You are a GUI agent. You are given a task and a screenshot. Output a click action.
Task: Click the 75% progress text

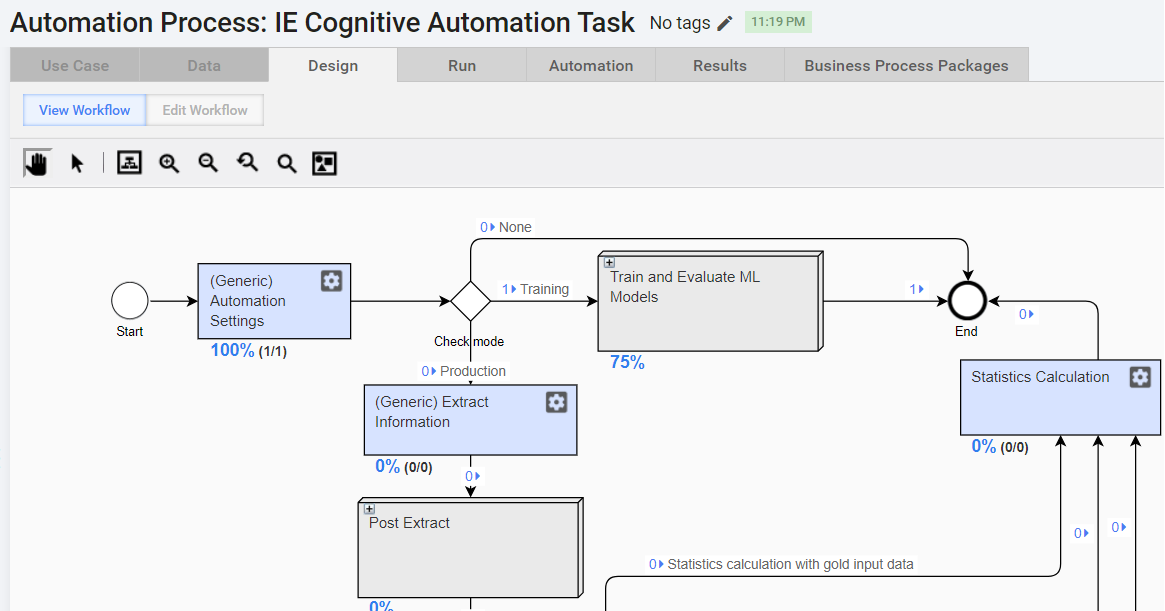point(627,362)
